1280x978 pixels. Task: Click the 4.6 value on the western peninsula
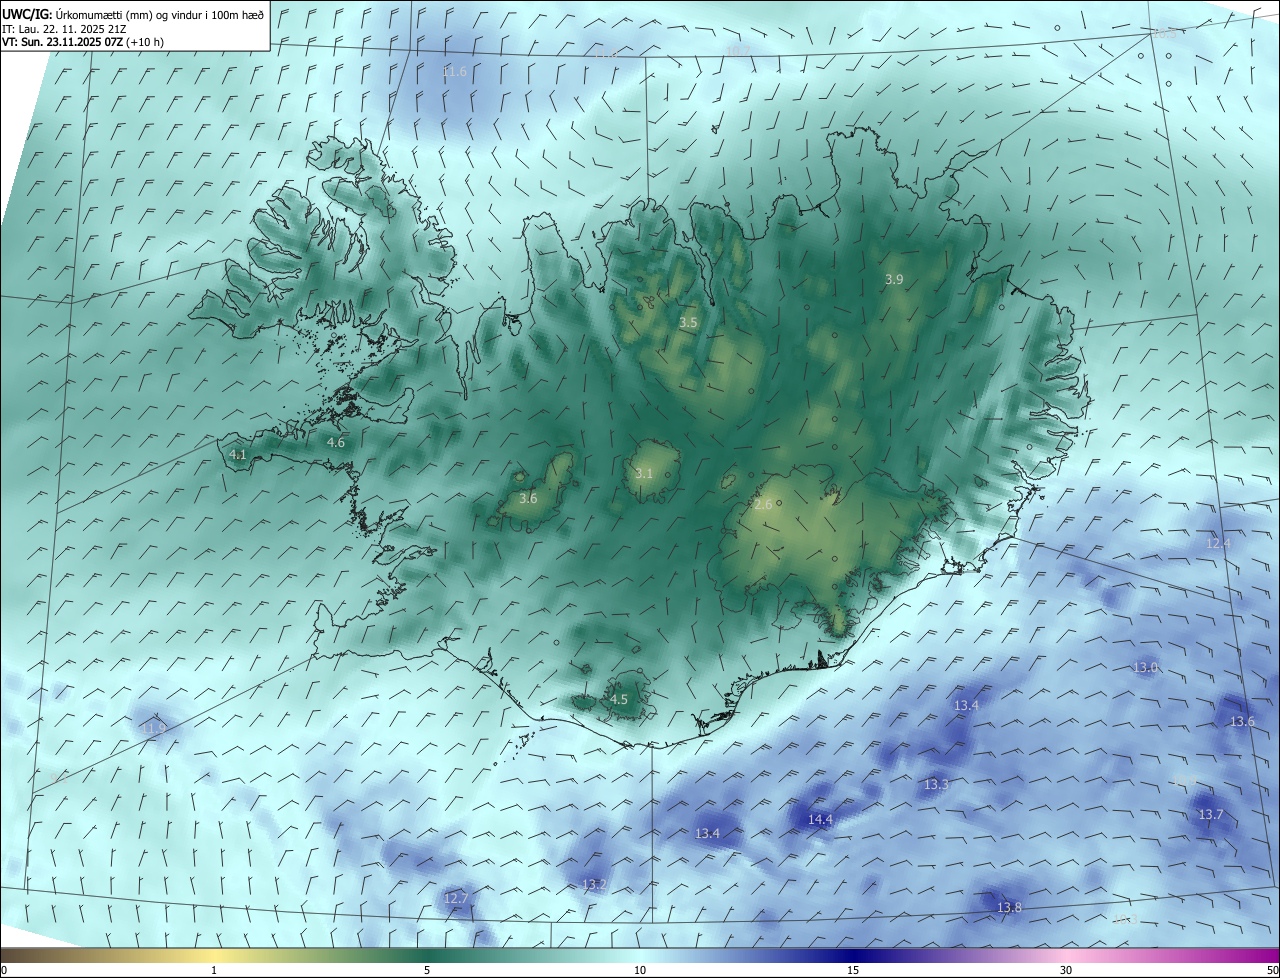point(336,442)
